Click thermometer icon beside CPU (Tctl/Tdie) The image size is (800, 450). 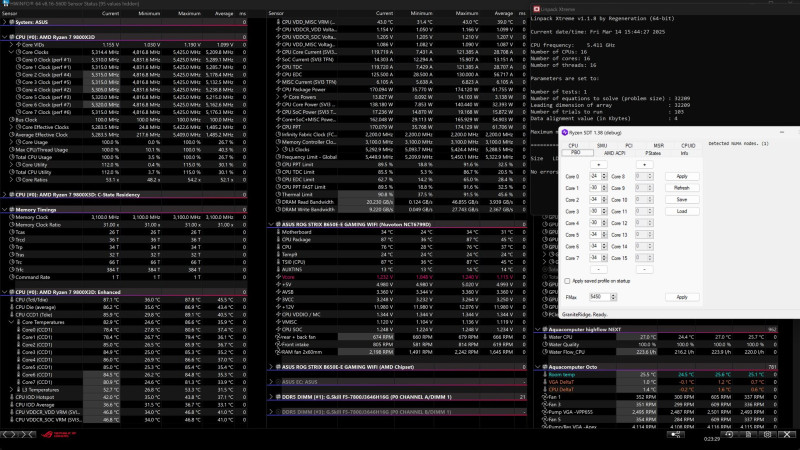12,300
